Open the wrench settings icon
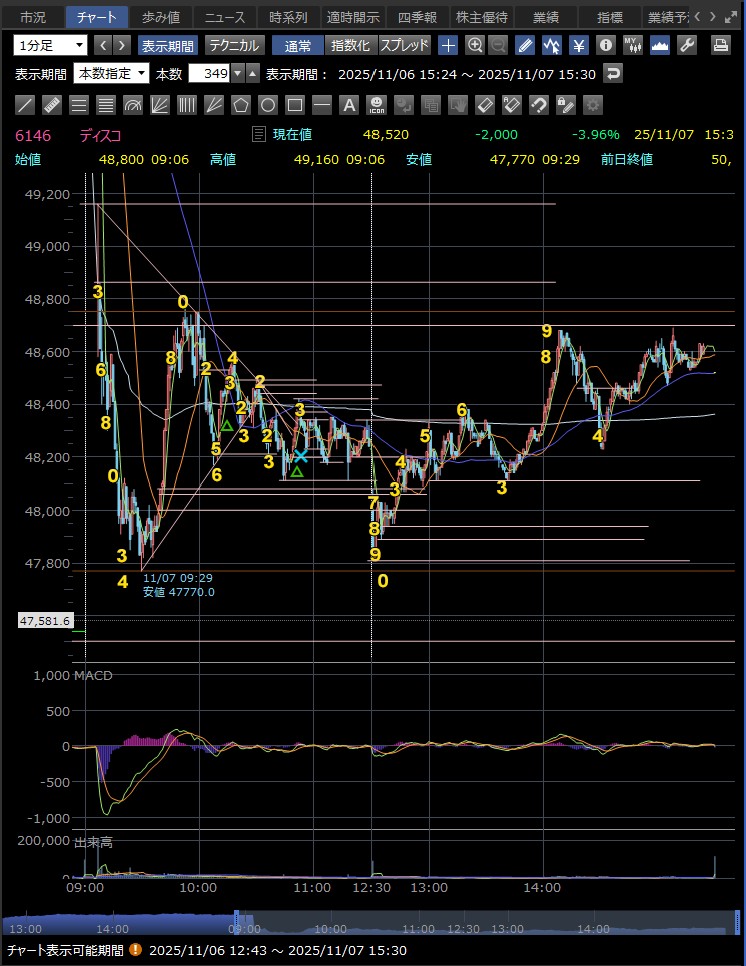The image size is (746, 966). pos(687,45)
